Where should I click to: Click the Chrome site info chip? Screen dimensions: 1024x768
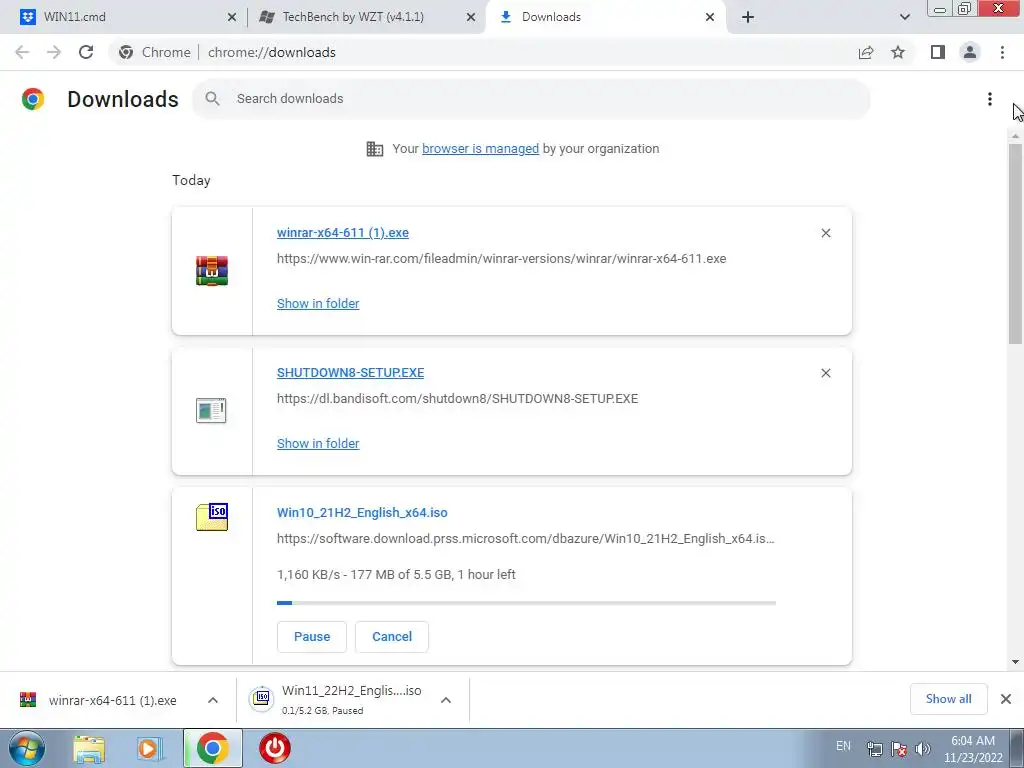click(155, 52)
